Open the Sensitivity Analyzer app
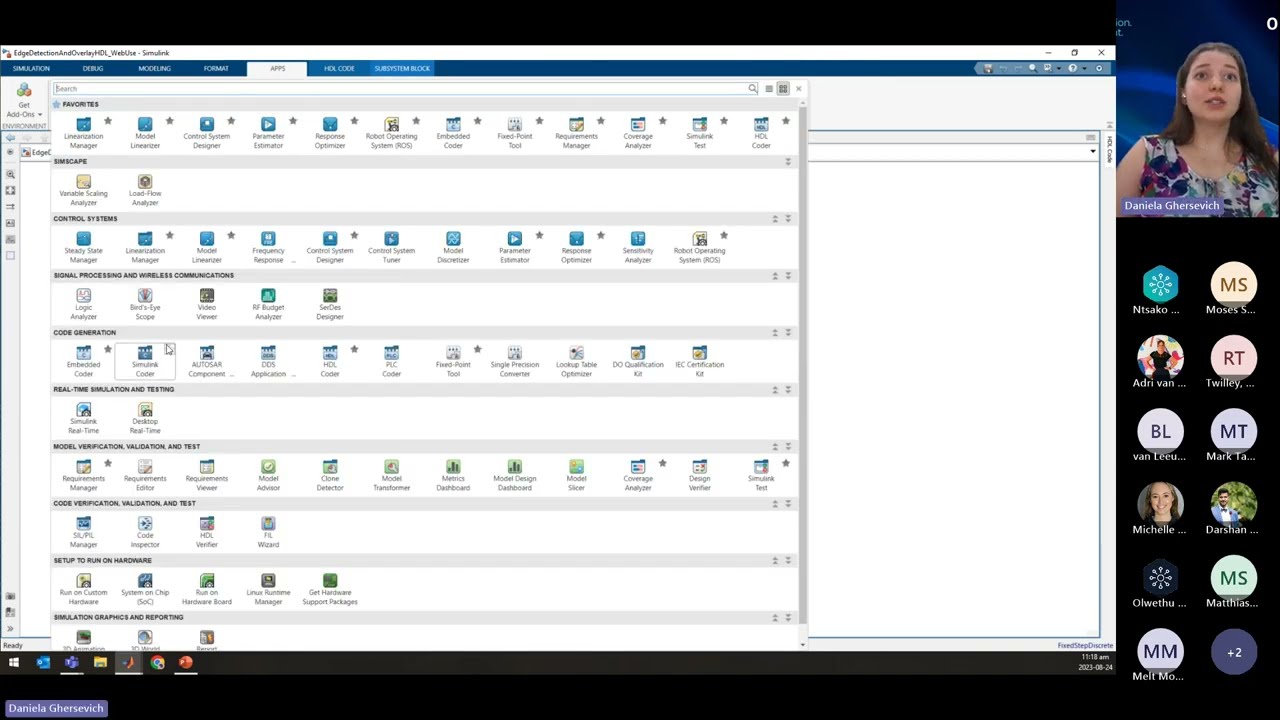 pos(638,247)
